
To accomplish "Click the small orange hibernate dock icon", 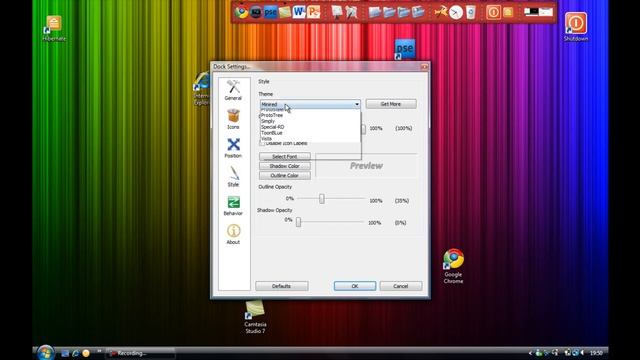I will [508, 12].
